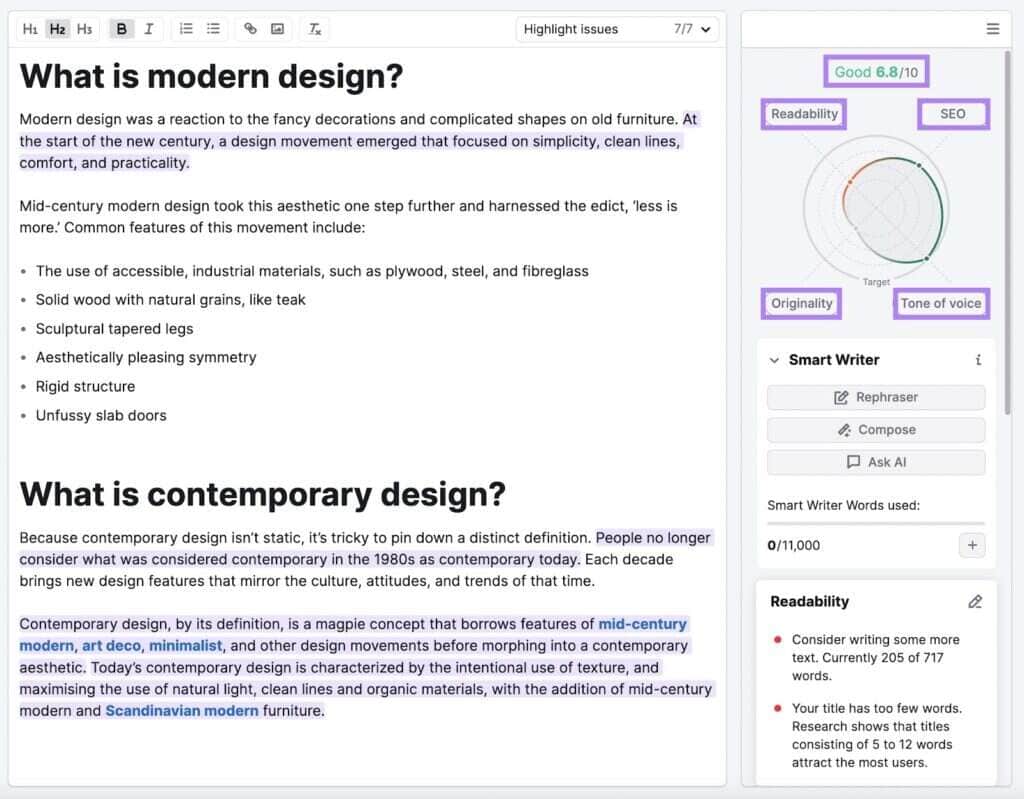Clear text formatting with the Tx icon
The image size is (1024, 799).
tap(315, 28)
